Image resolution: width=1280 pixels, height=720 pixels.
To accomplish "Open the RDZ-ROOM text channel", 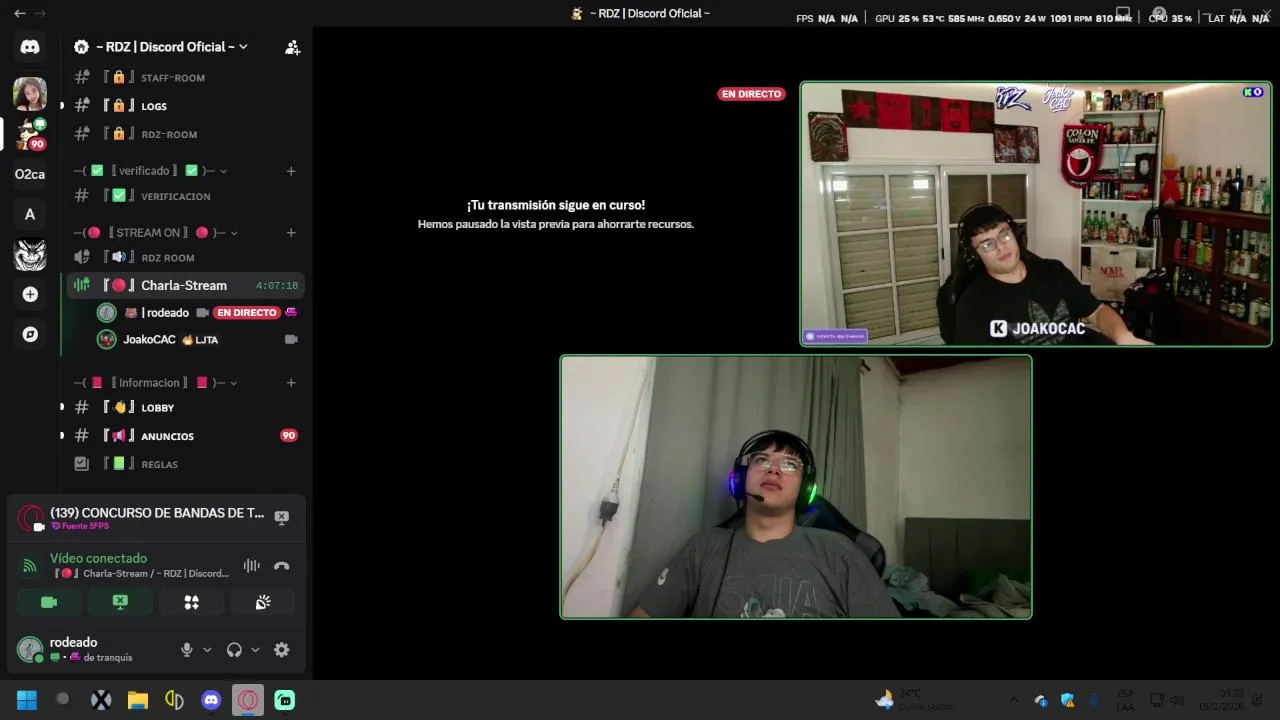I will (x=185, y=134).
